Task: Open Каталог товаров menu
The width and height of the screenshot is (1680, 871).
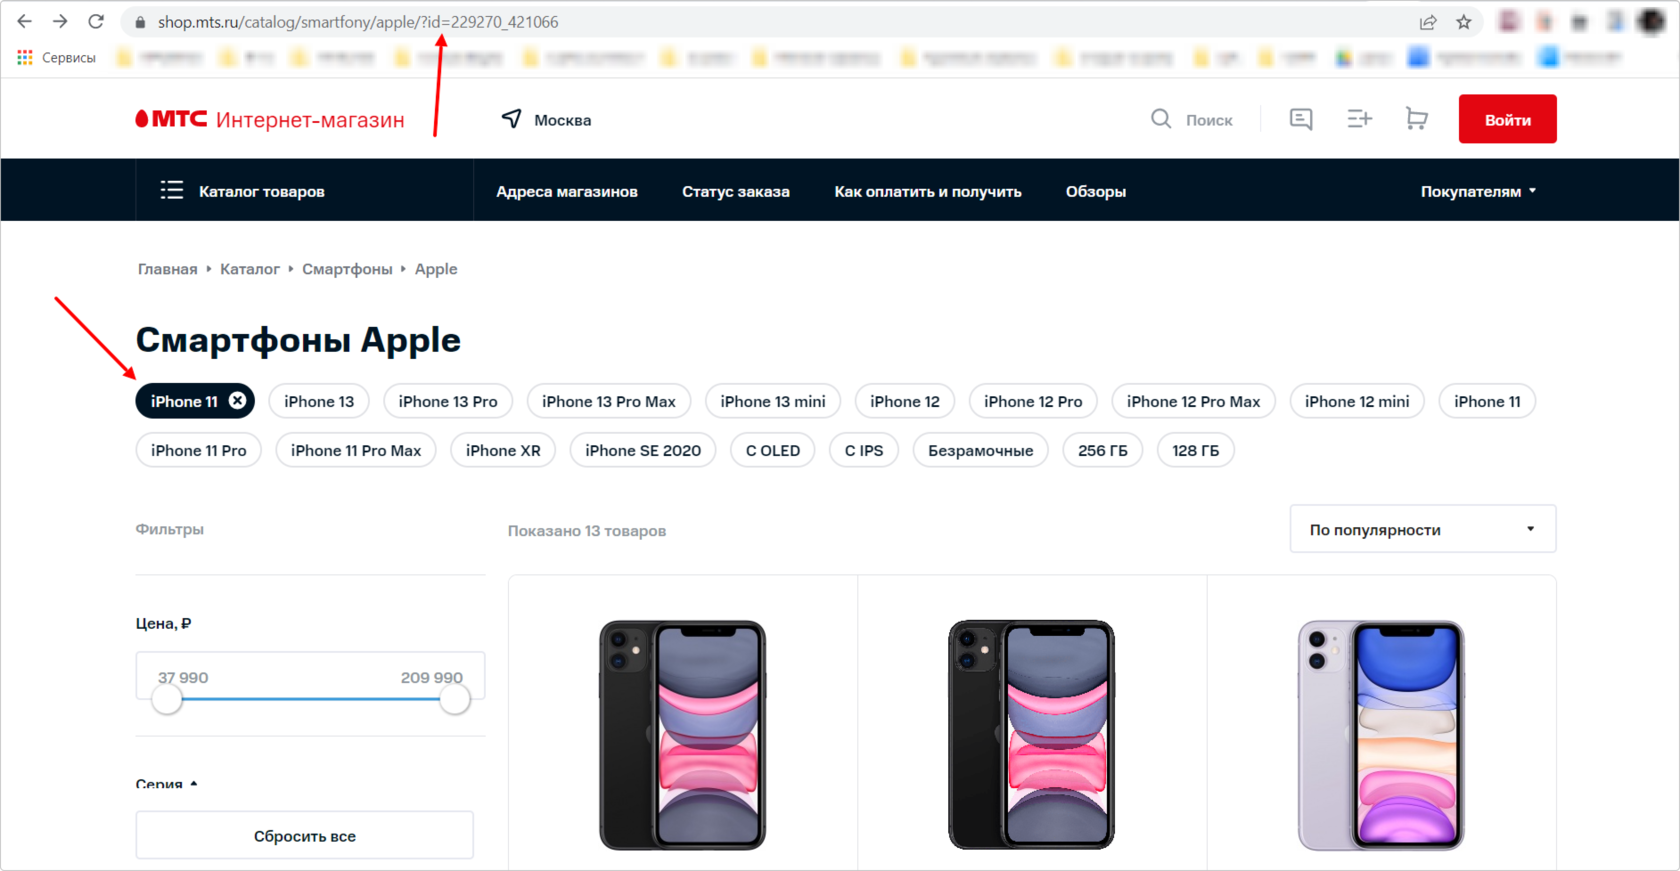Action: pos(262,191)
